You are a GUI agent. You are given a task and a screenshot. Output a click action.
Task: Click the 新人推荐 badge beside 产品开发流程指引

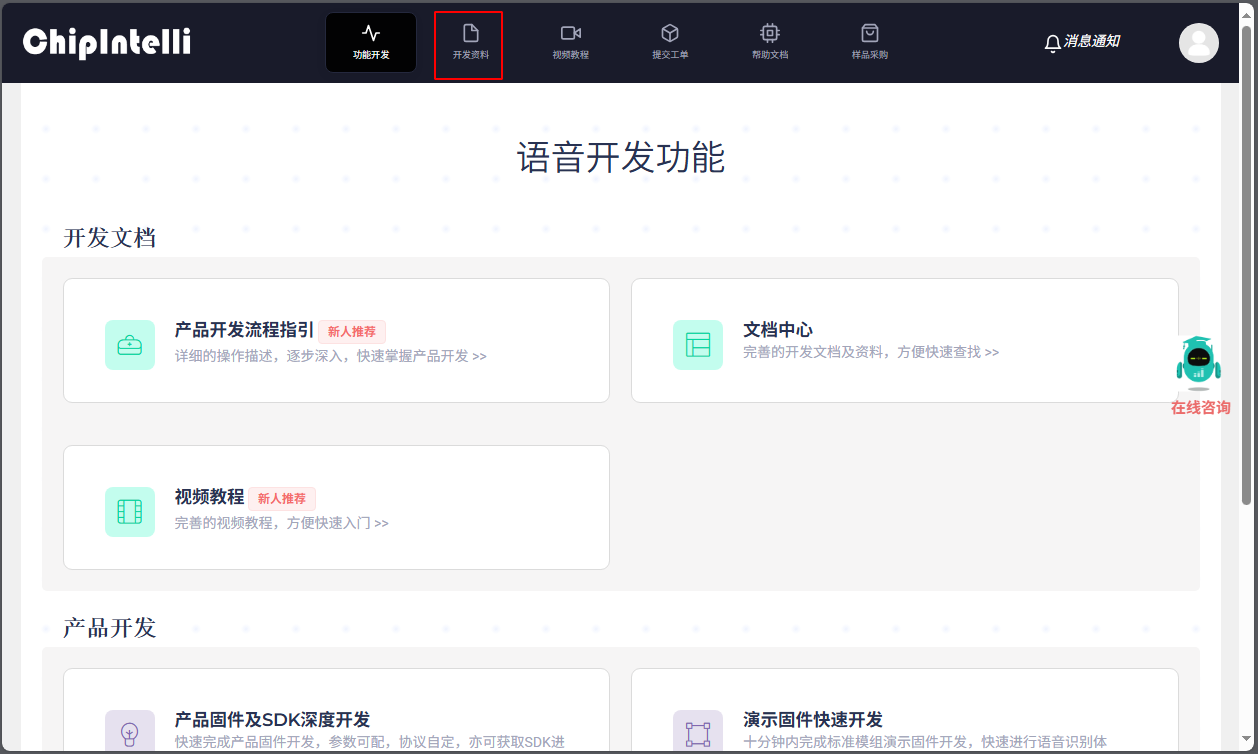[x=352, y=332]
